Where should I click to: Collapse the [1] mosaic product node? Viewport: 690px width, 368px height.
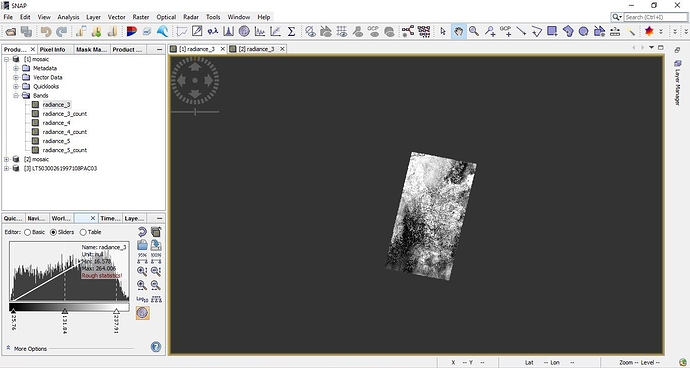tap(7, 59)
